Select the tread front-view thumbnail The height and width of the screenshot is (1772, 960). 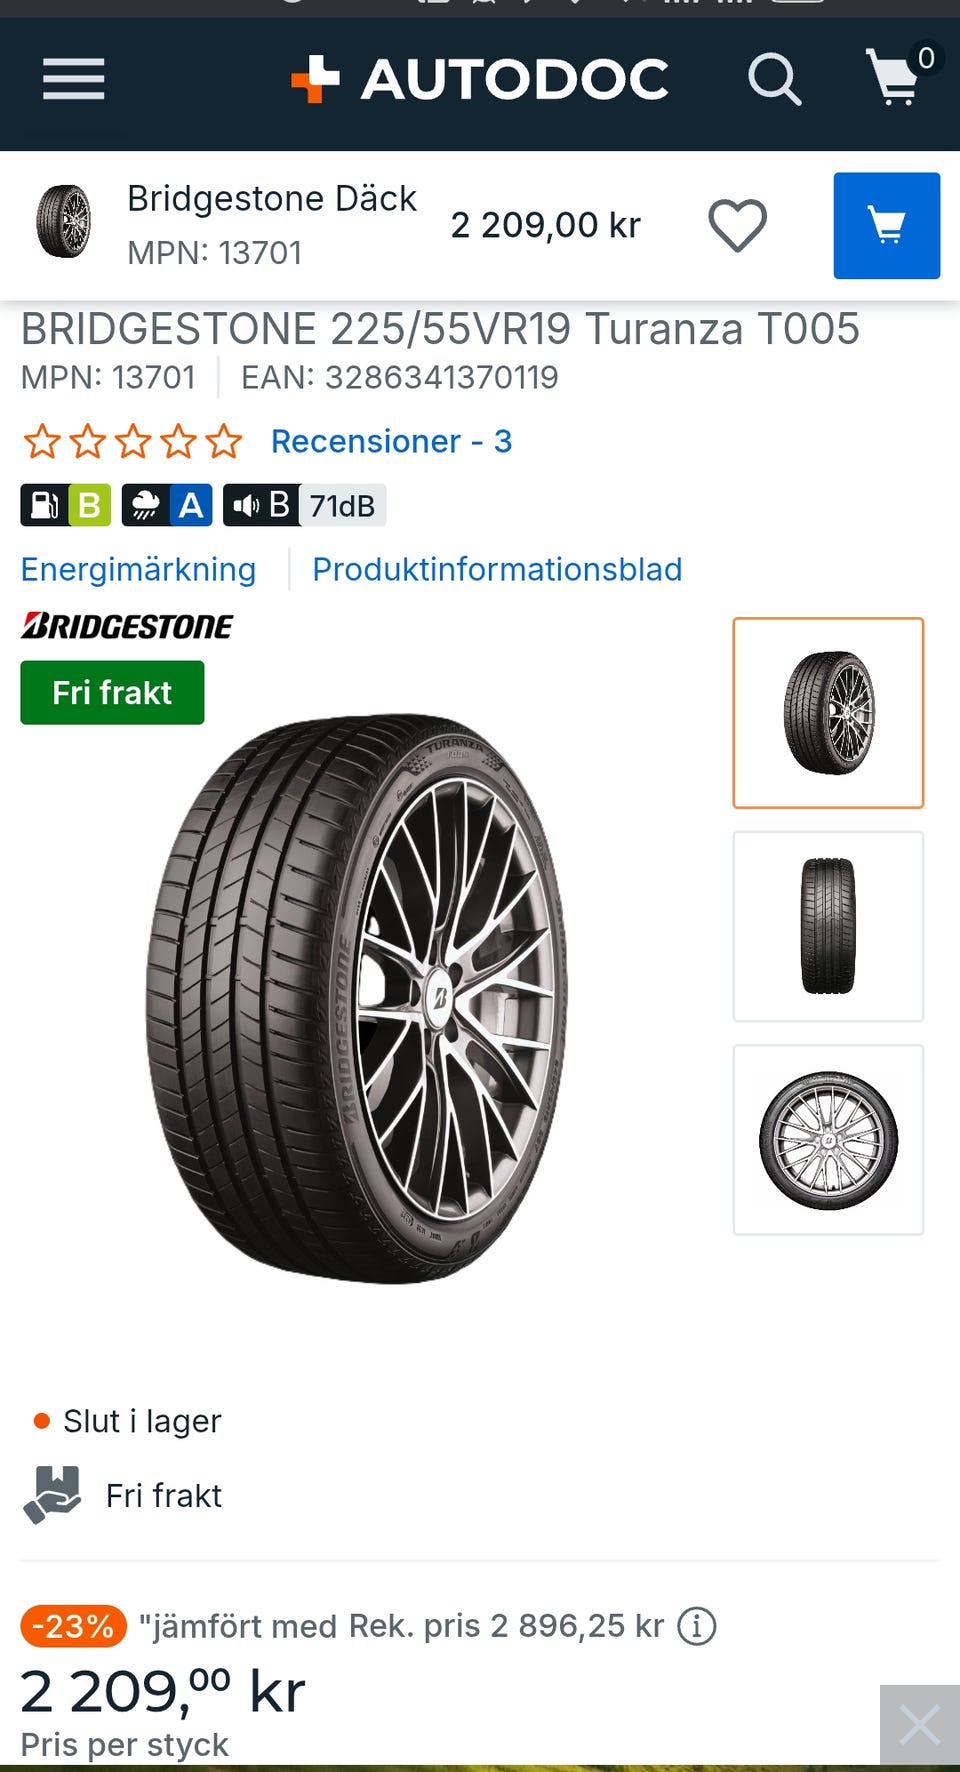point(828,926)
